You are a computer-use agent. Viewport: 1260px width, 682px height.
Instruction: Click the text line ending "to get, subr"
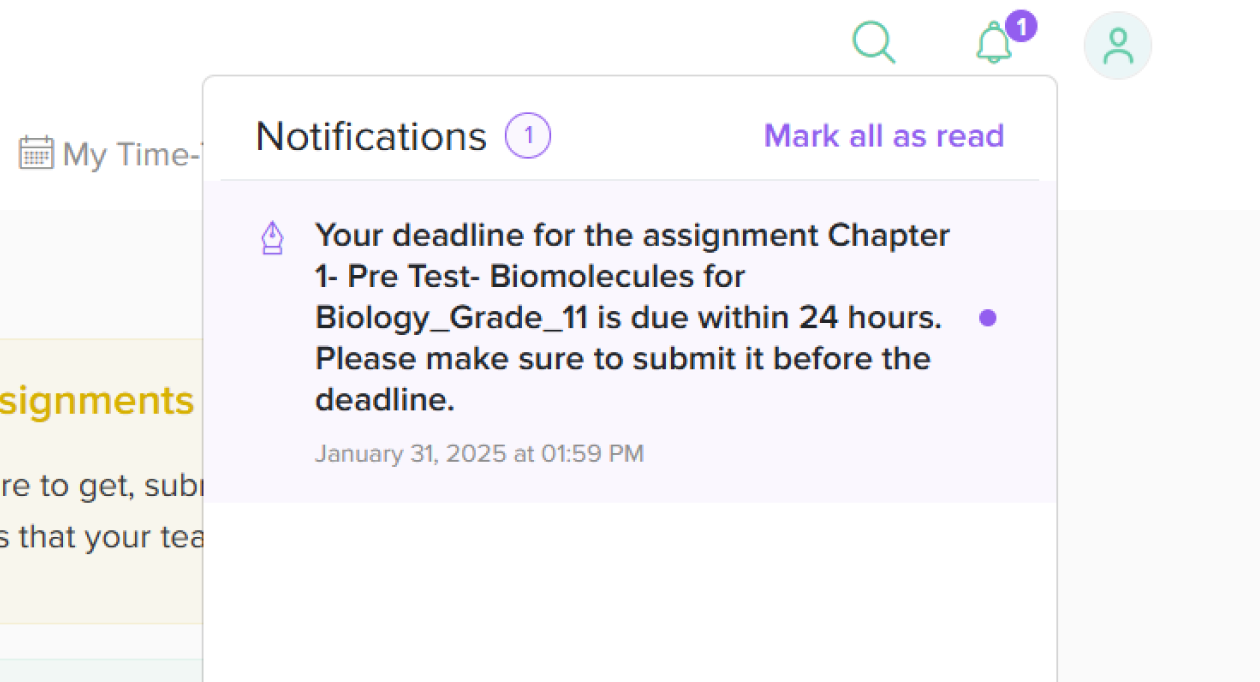click(100, 487)
